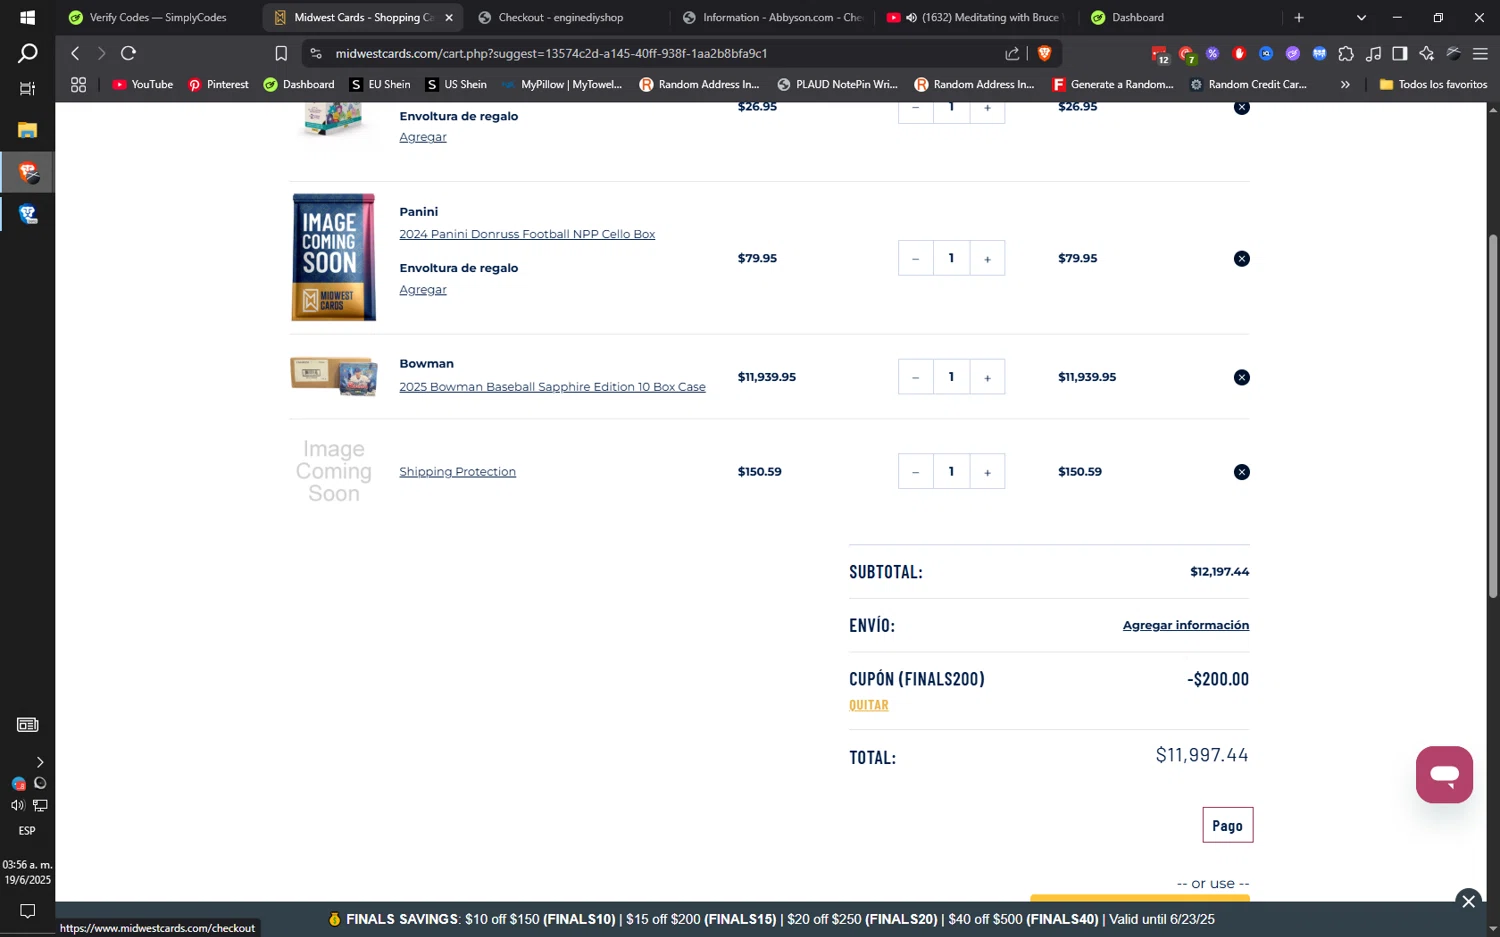Open the Shipping Protection product link

pyautogui.click(x=457, y=472)
